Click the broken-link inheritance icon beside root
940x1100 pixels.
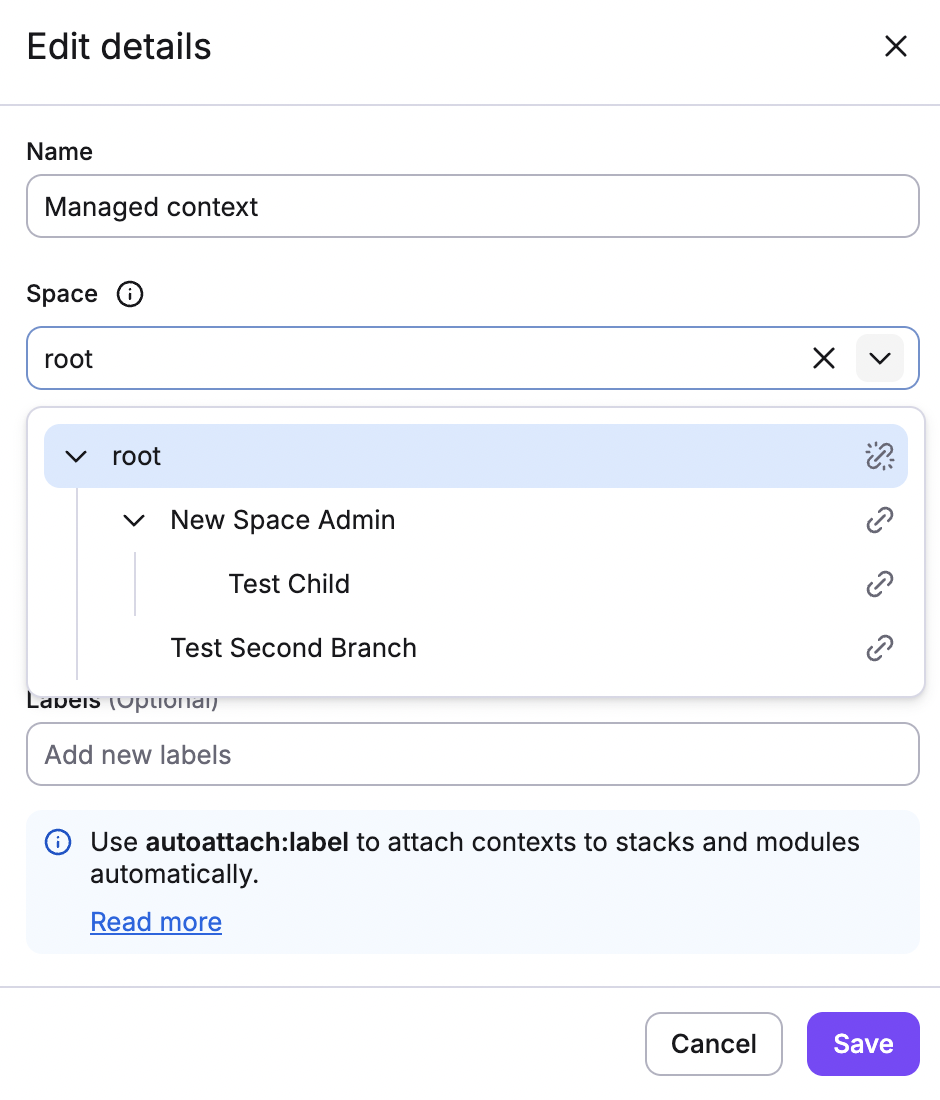click(x=879, y=456)
